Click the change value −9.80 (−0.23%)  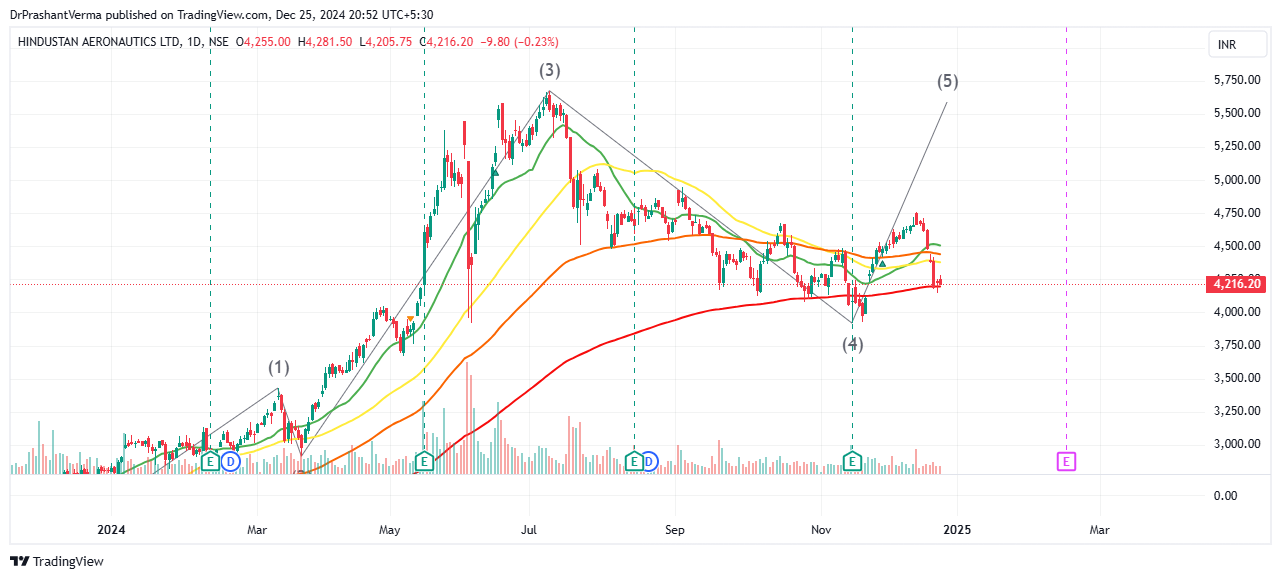(519, 42)
